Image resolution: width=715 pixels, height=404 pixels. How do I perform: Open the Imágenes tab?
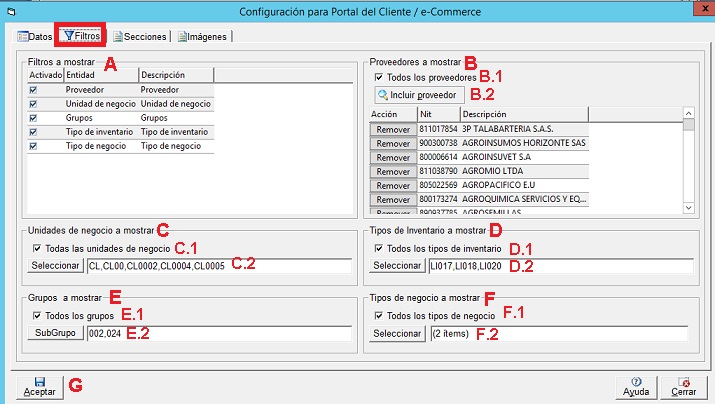[205, 36]
